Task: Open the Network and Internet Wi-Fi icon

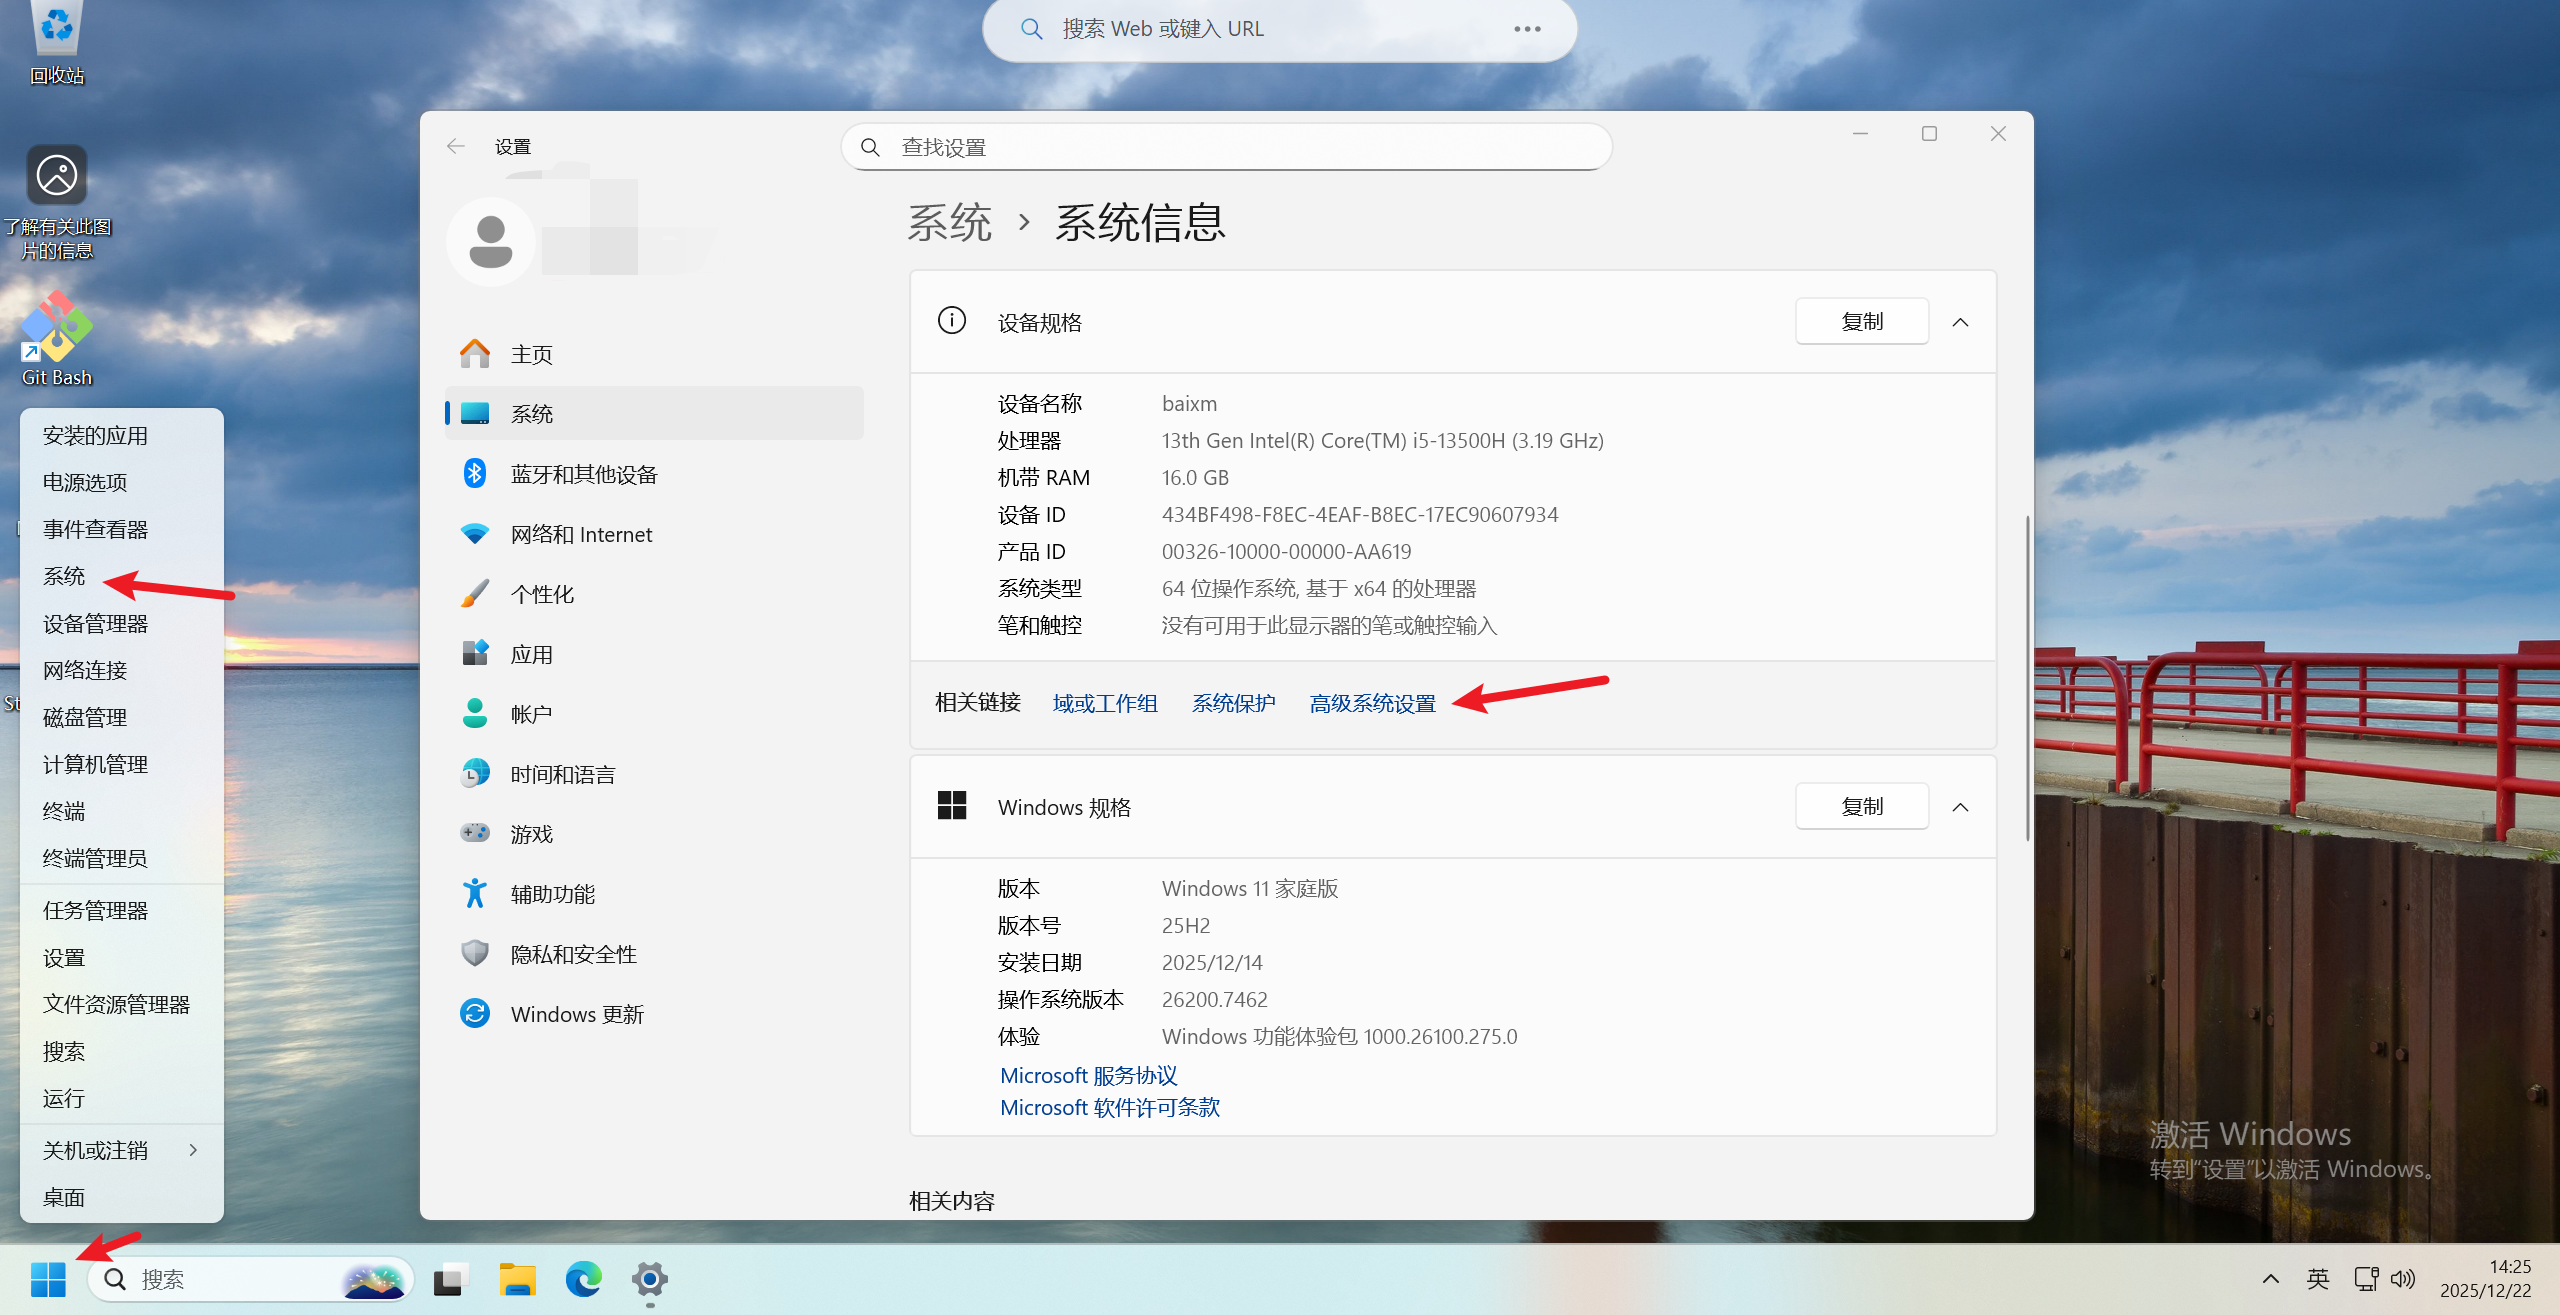Action: click(x=475, y=534)
